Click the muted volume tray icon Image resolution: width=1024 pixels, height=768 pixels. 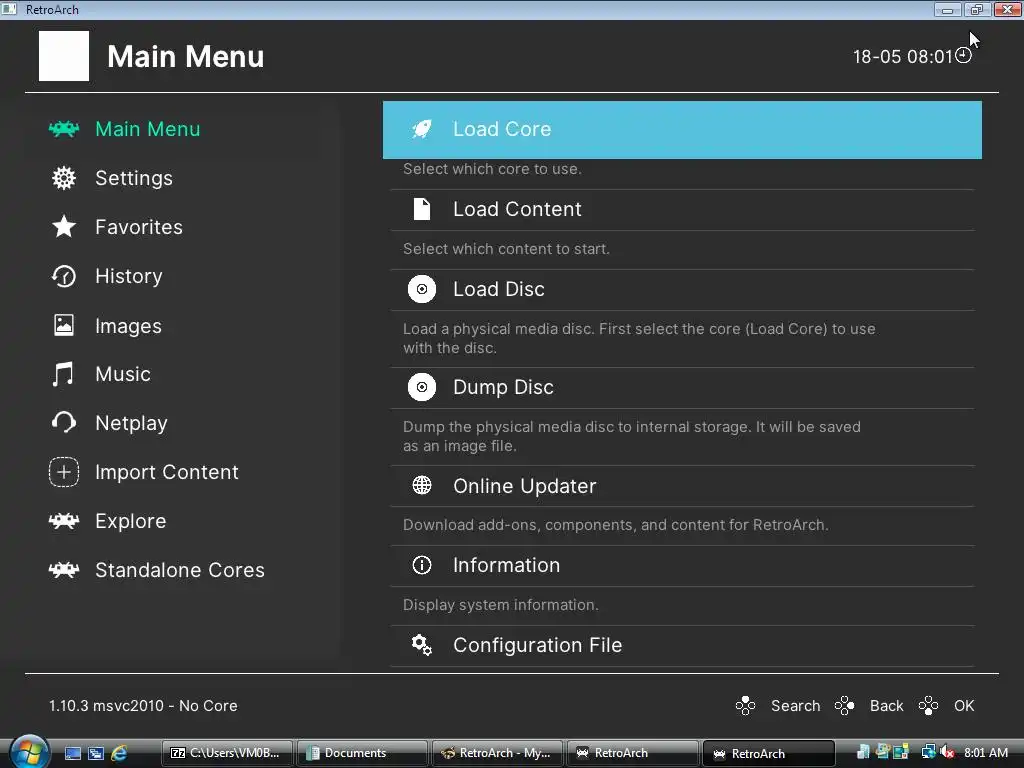tap(947, 752)
